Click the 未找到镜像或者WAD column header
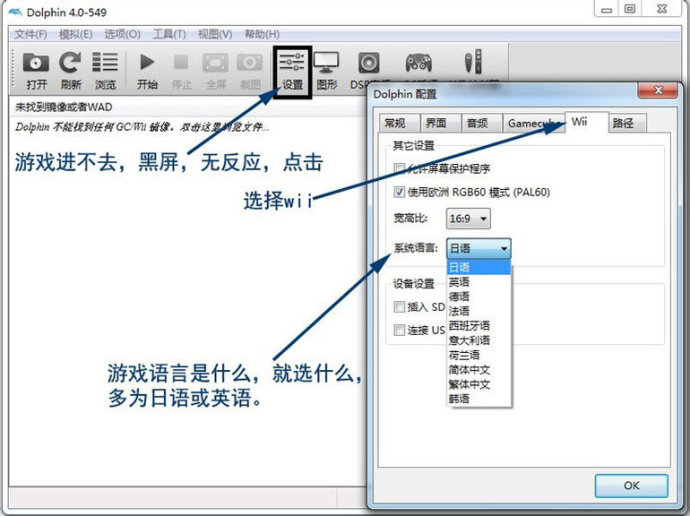The height and width of the screenshot is (516, 690). (187, 107)
